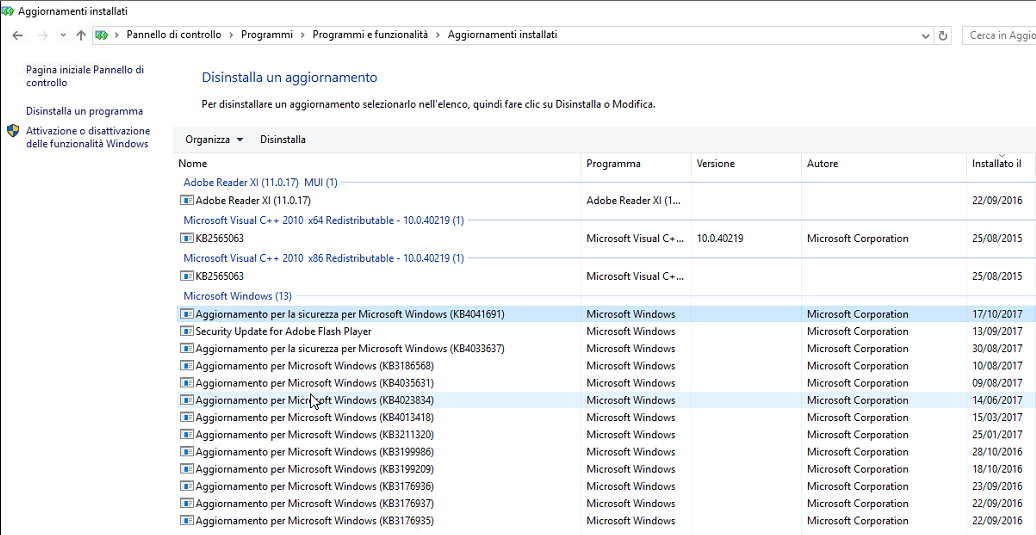Click the icon of KB3211320 update
The width and height of the screenshot is (1036, 535).
[x=187, y=435]
